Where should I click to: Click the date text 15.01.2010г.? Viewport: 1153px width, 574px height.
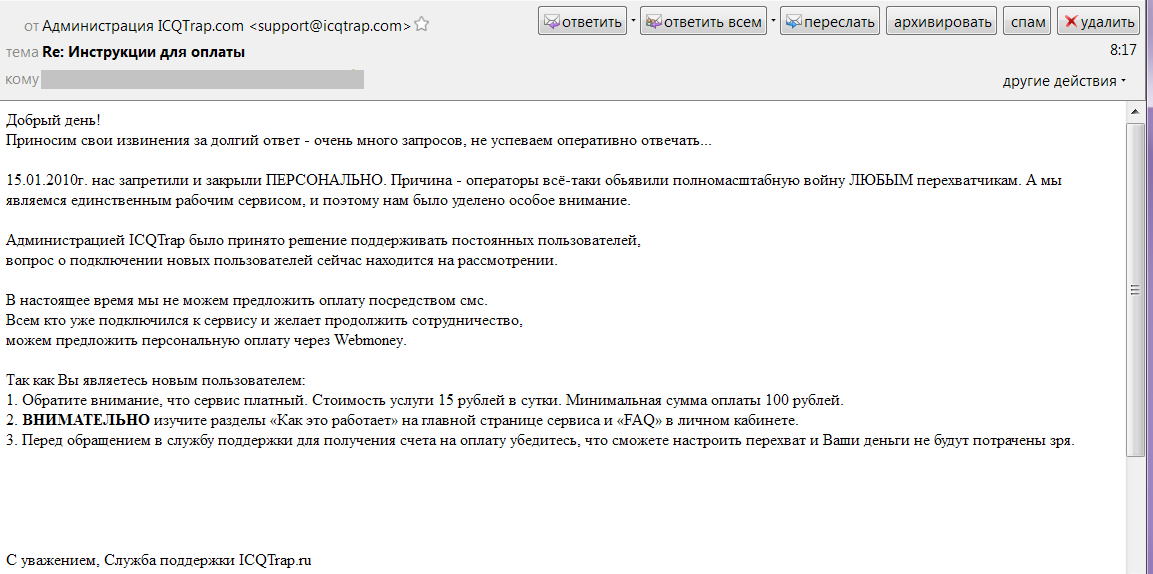click(x=47, y=180)
